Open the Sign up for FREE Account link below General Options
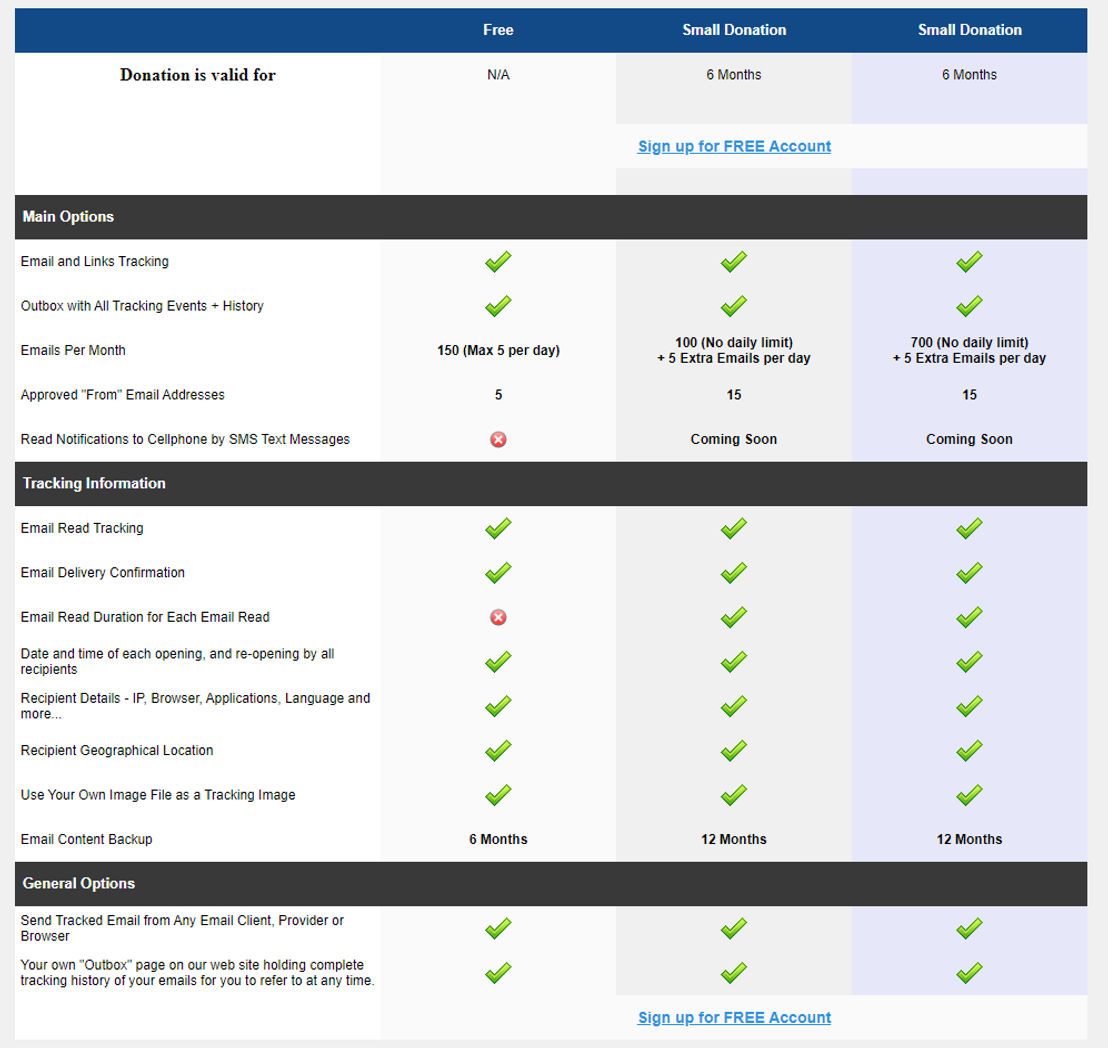 point(734,1018)
